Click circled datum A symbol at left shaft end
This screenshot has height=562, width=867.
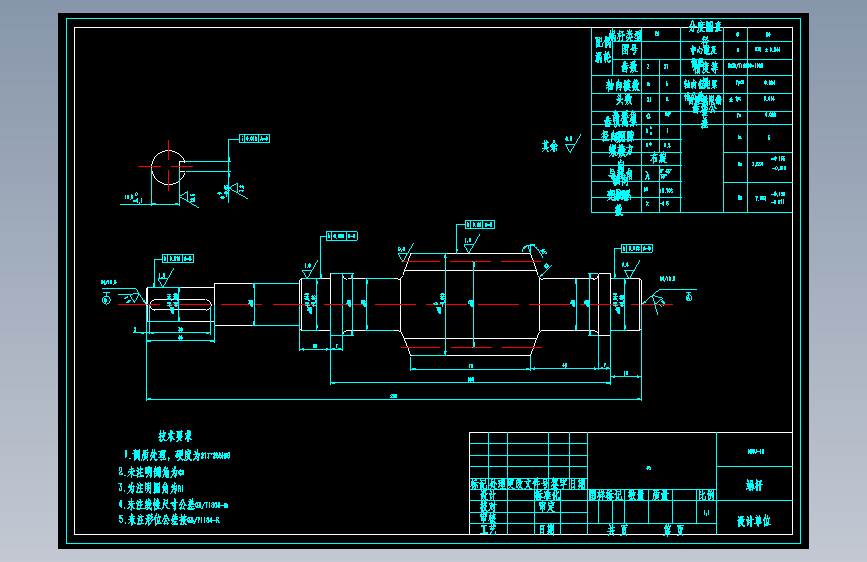point(106,299)
